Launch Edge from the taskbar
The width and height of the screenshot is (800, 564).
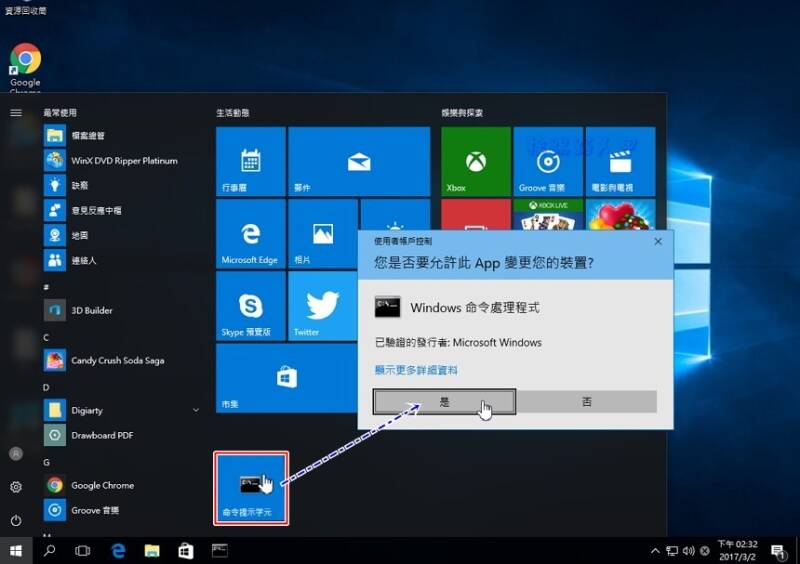[118, 551]
